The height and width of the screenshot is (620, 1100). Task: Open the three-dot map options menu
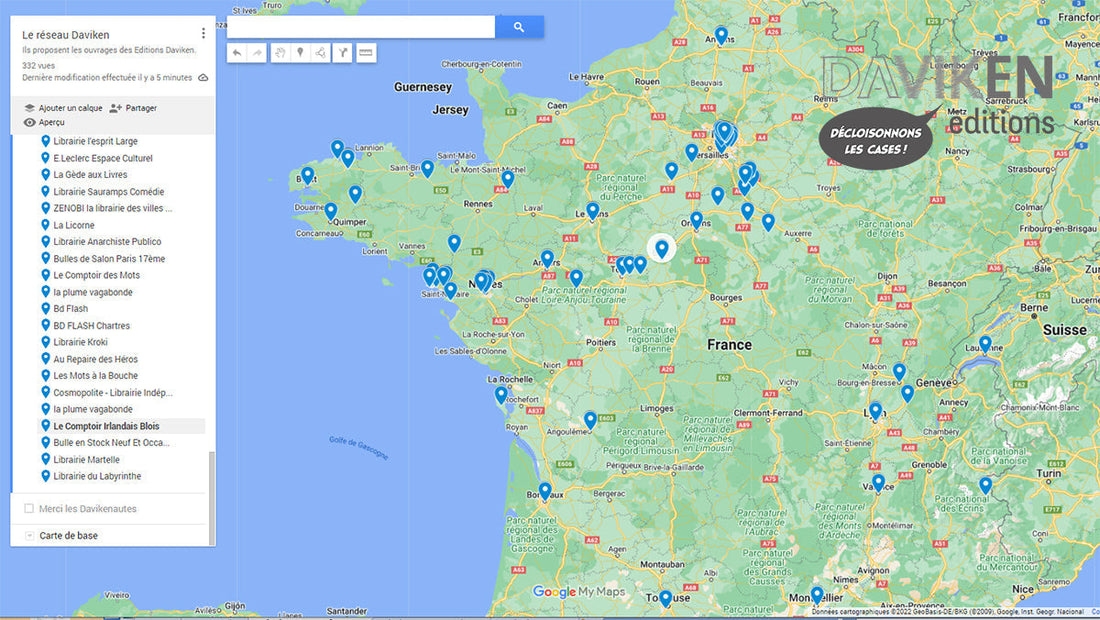pos(204,34)
